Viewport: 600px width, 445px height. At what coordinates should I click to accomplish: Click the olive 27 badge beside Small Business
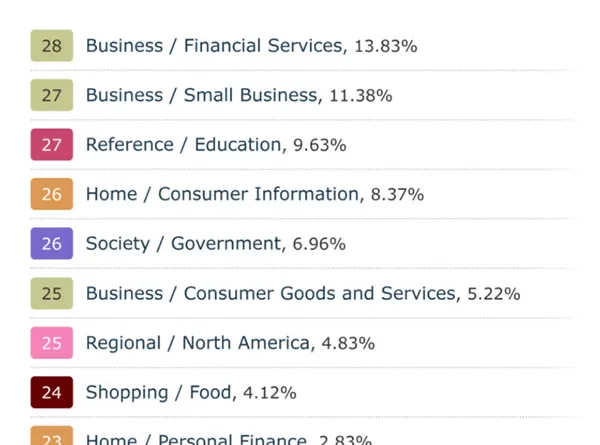[52, 95]
